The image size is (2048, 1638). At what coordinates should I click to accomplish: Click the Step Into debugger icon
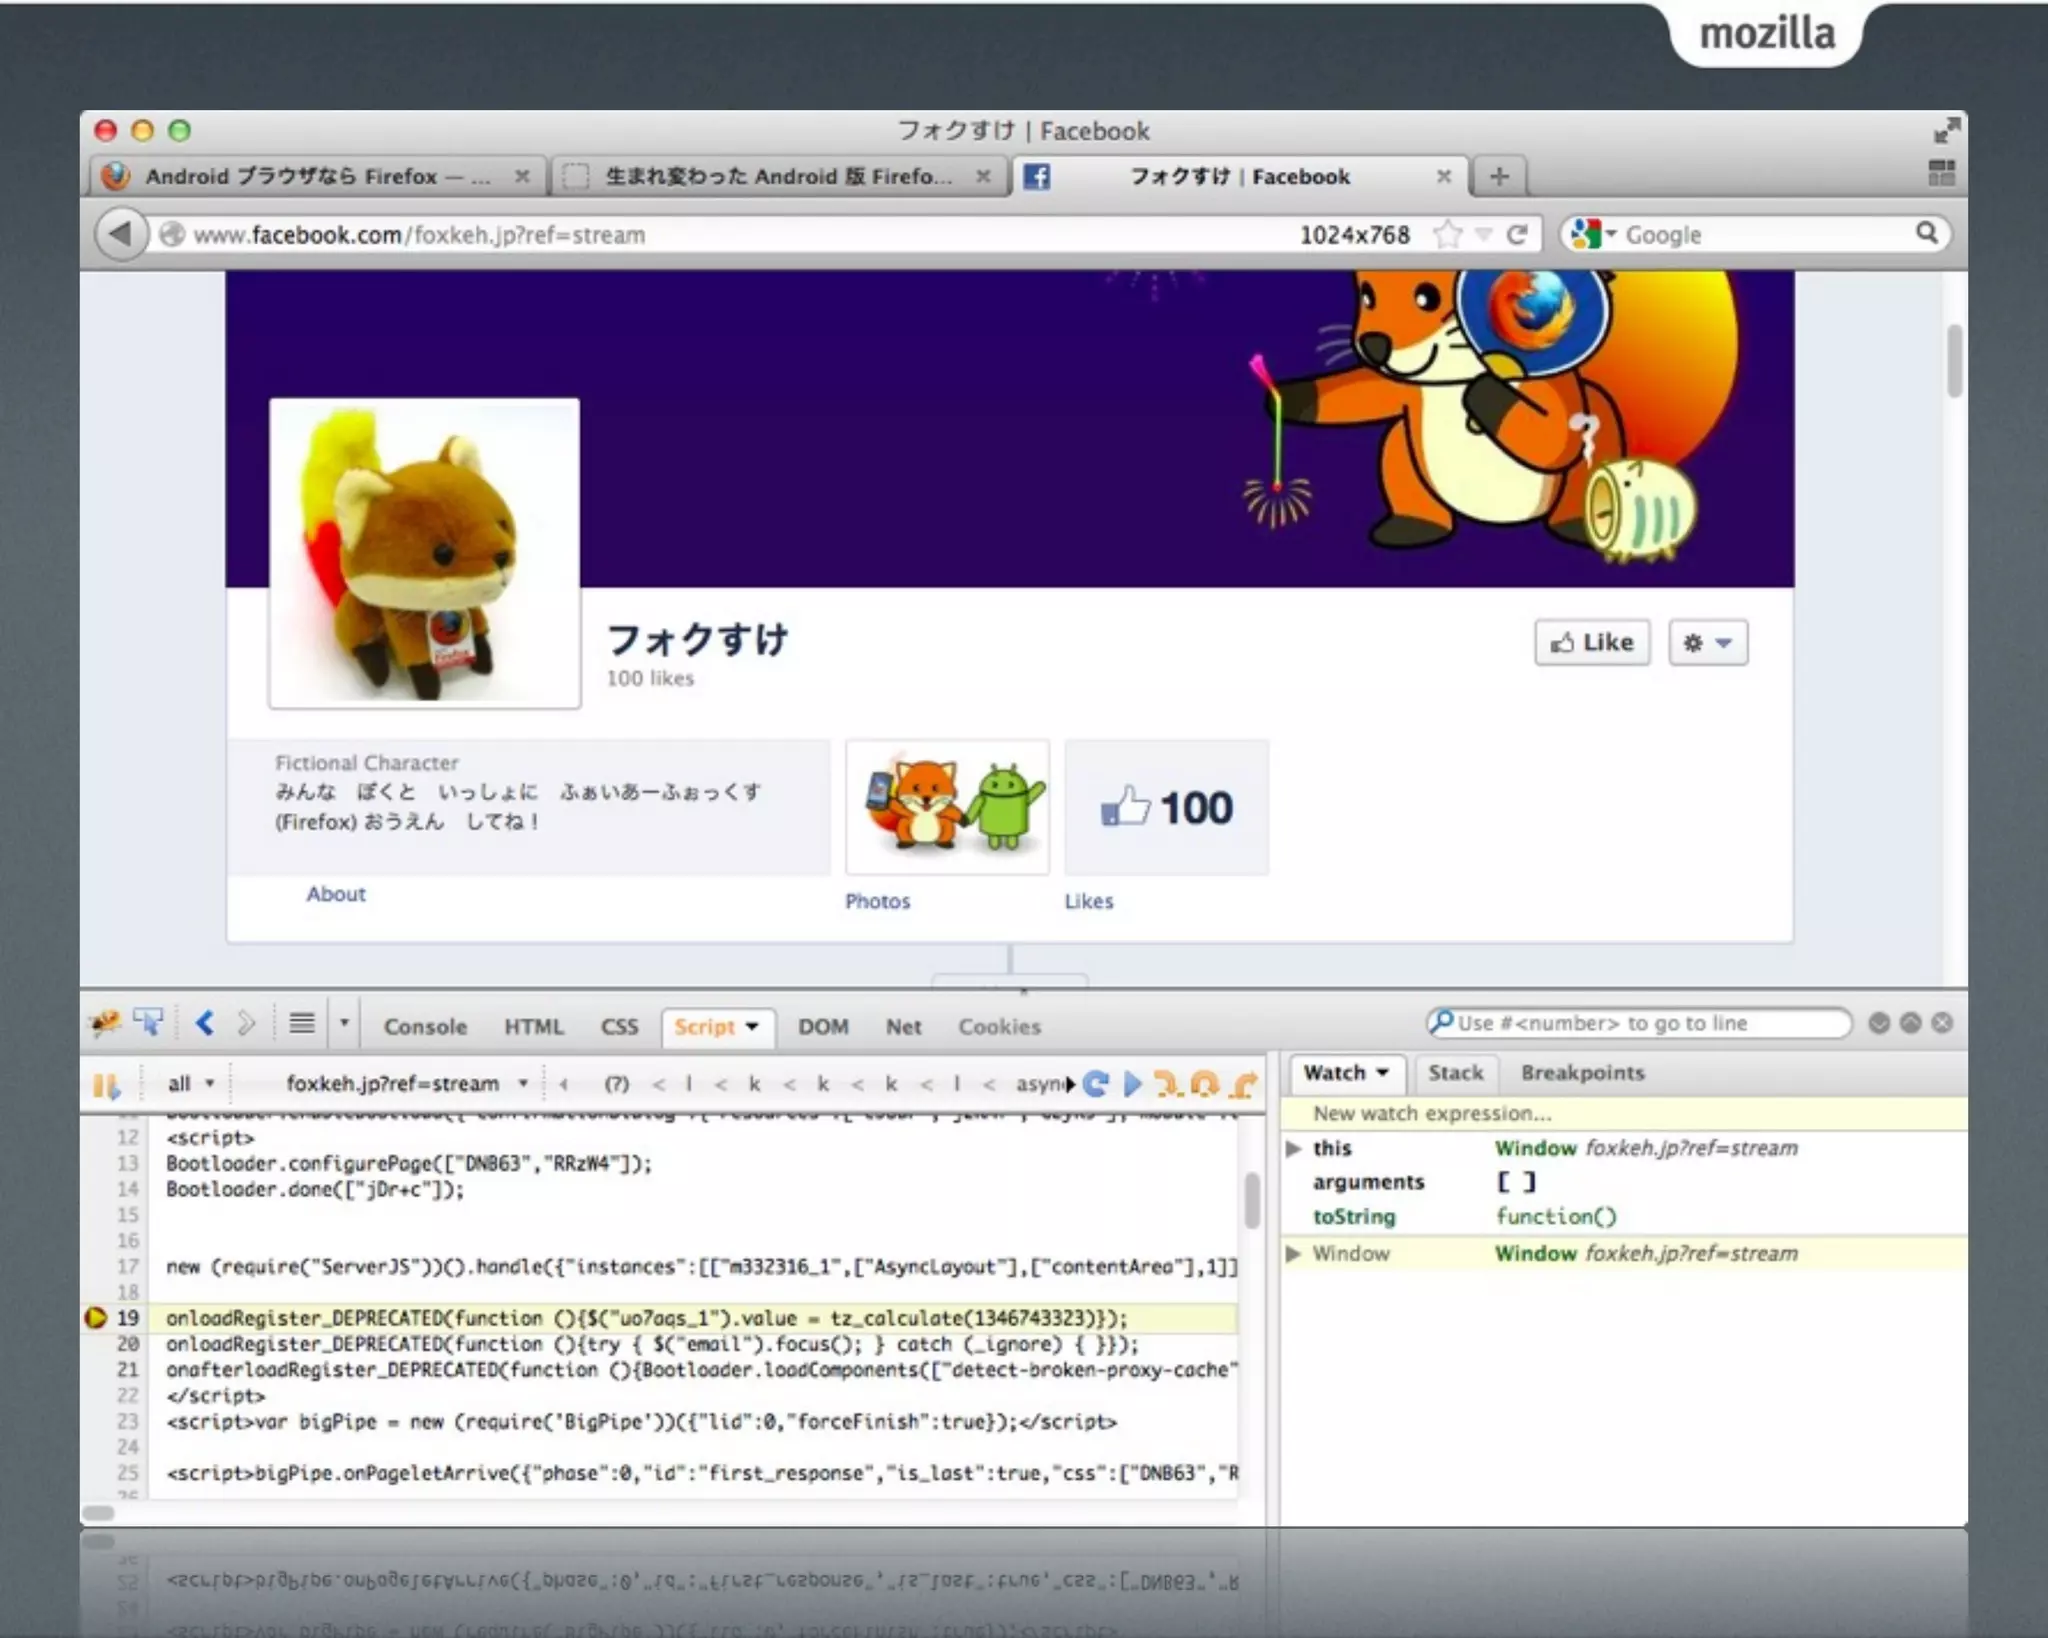point(1167,1084)
